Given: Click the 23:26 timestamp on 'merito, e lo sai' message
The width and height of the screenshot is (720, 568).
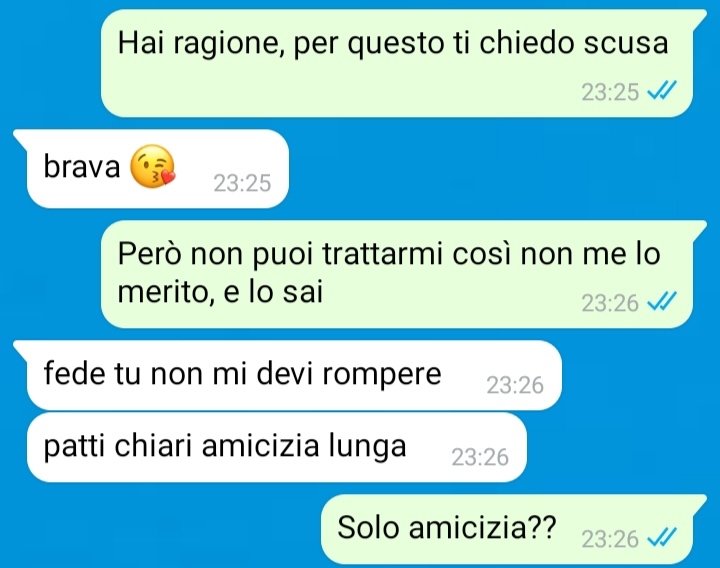Looking at the screenshot, I should tap(610, 303).
